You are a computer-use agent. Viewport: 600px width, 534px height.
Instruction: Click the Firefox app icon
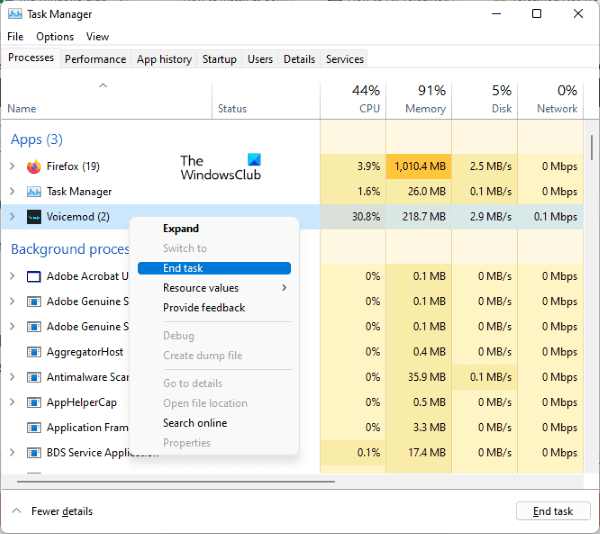point(34,167)
